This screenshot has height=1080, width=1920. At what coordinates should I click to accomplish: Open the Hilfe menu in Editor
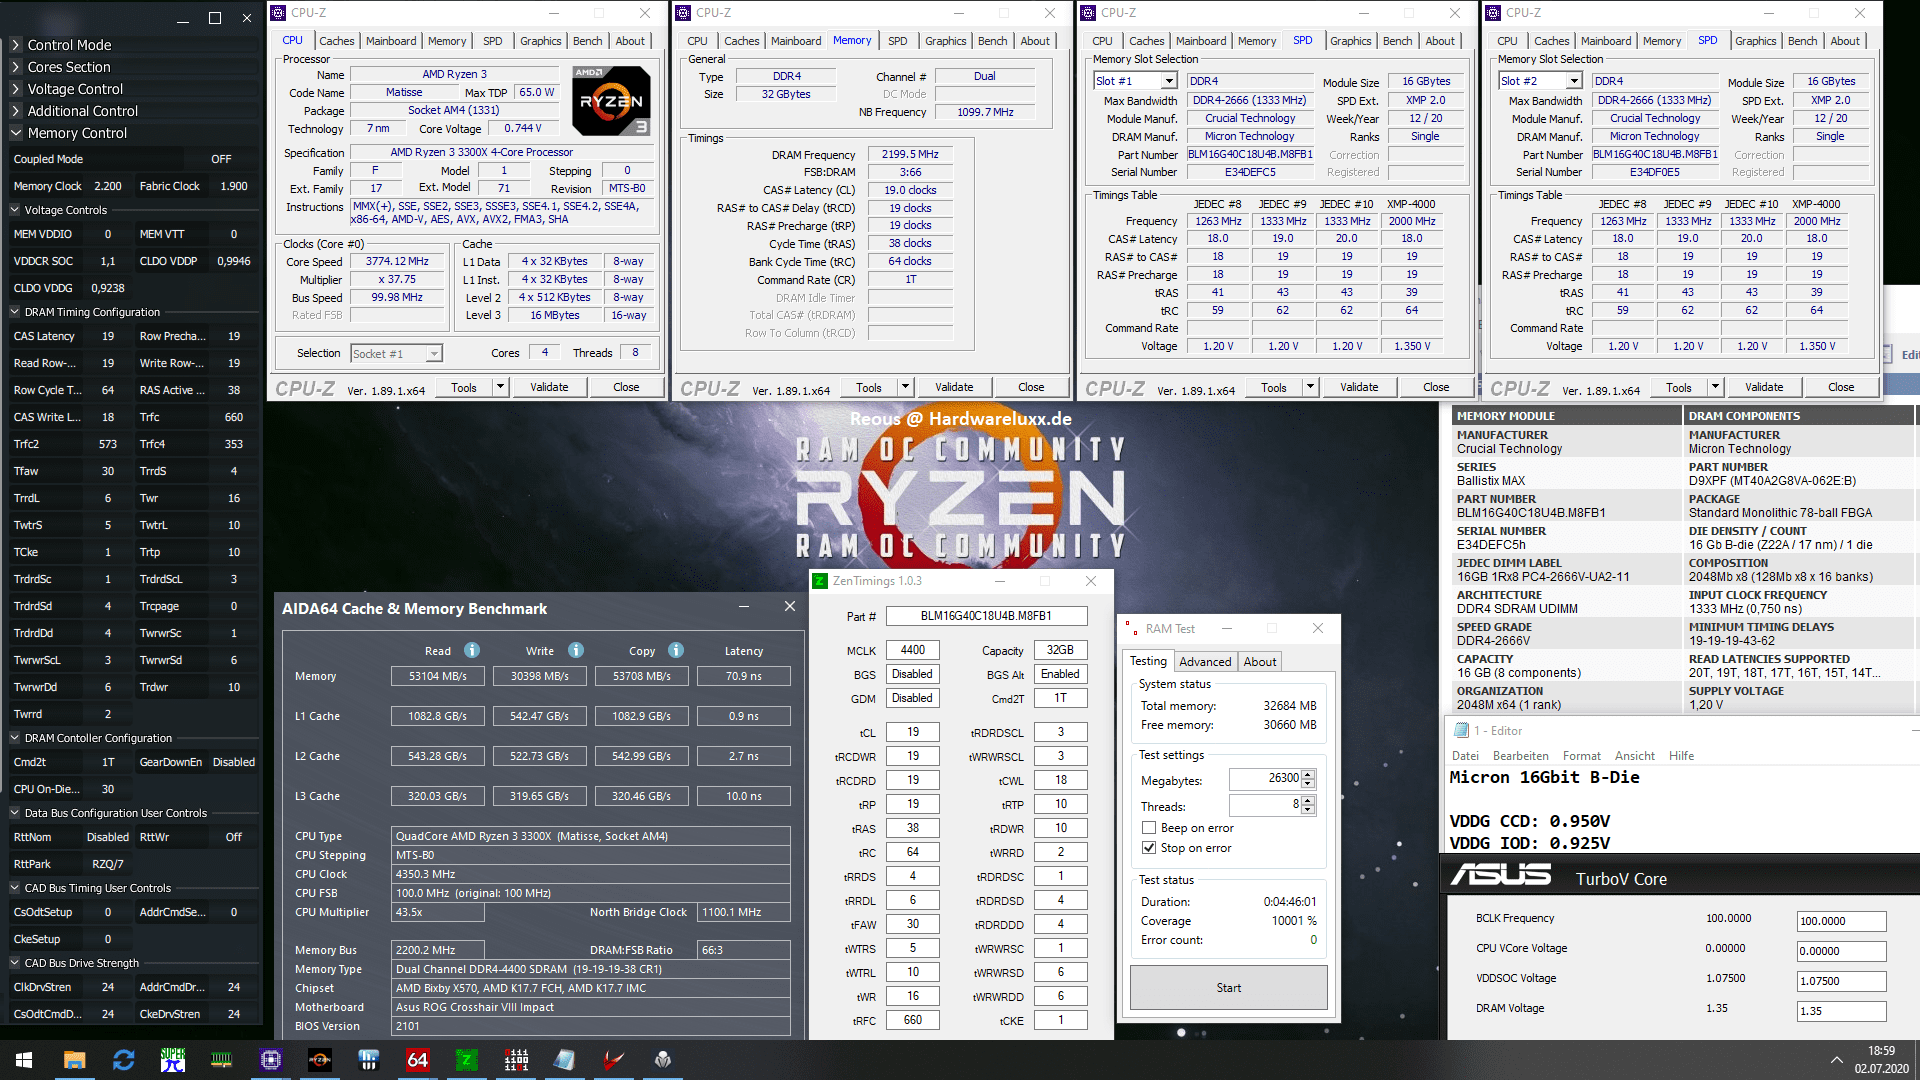[1681, 756]
